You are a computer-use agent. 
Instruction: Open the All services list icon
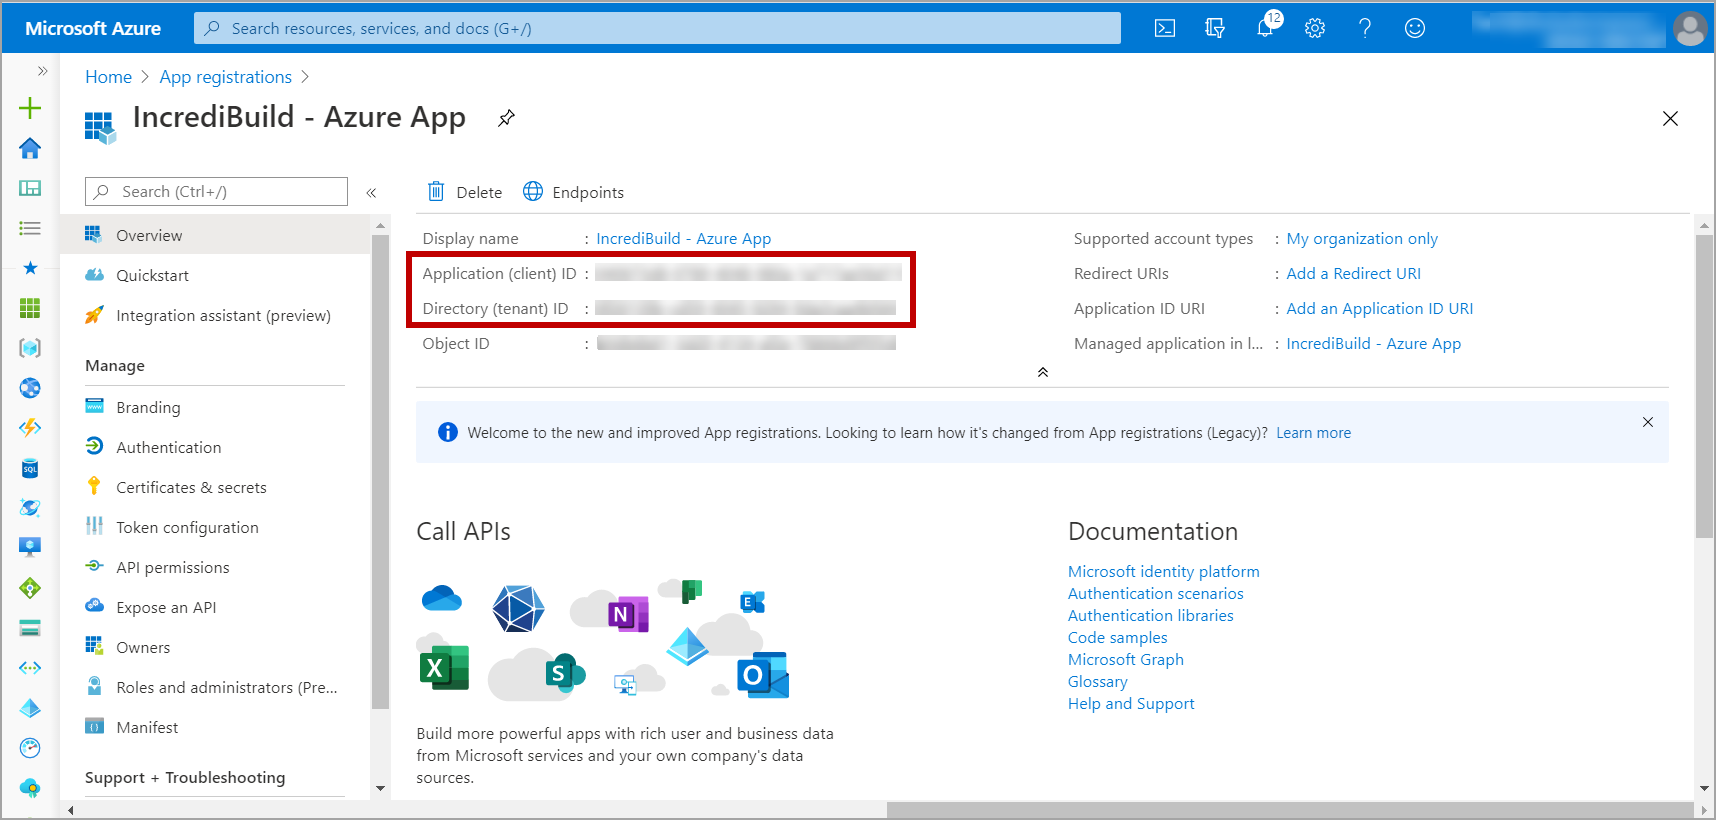click(30, 228)
